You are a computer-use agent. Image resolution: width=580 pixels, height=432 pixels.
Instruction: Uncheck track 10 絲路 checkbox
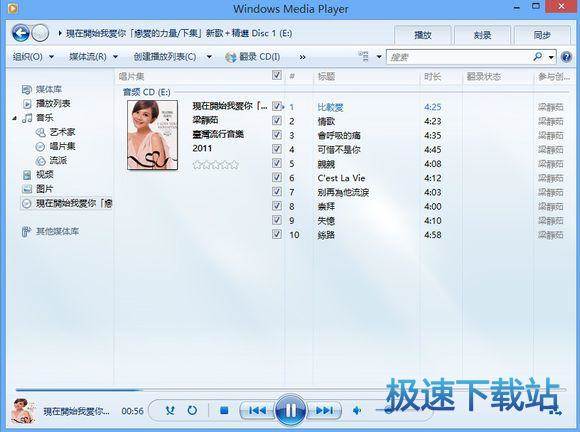click(277, 234)
